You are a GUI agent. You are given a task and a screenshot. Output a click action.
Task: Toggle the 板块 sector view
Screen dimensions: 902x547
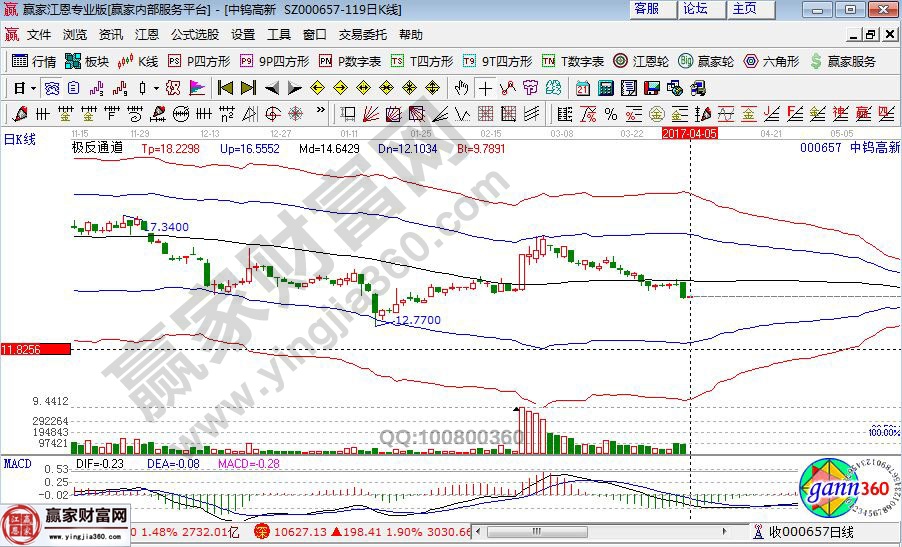[88, 61]
